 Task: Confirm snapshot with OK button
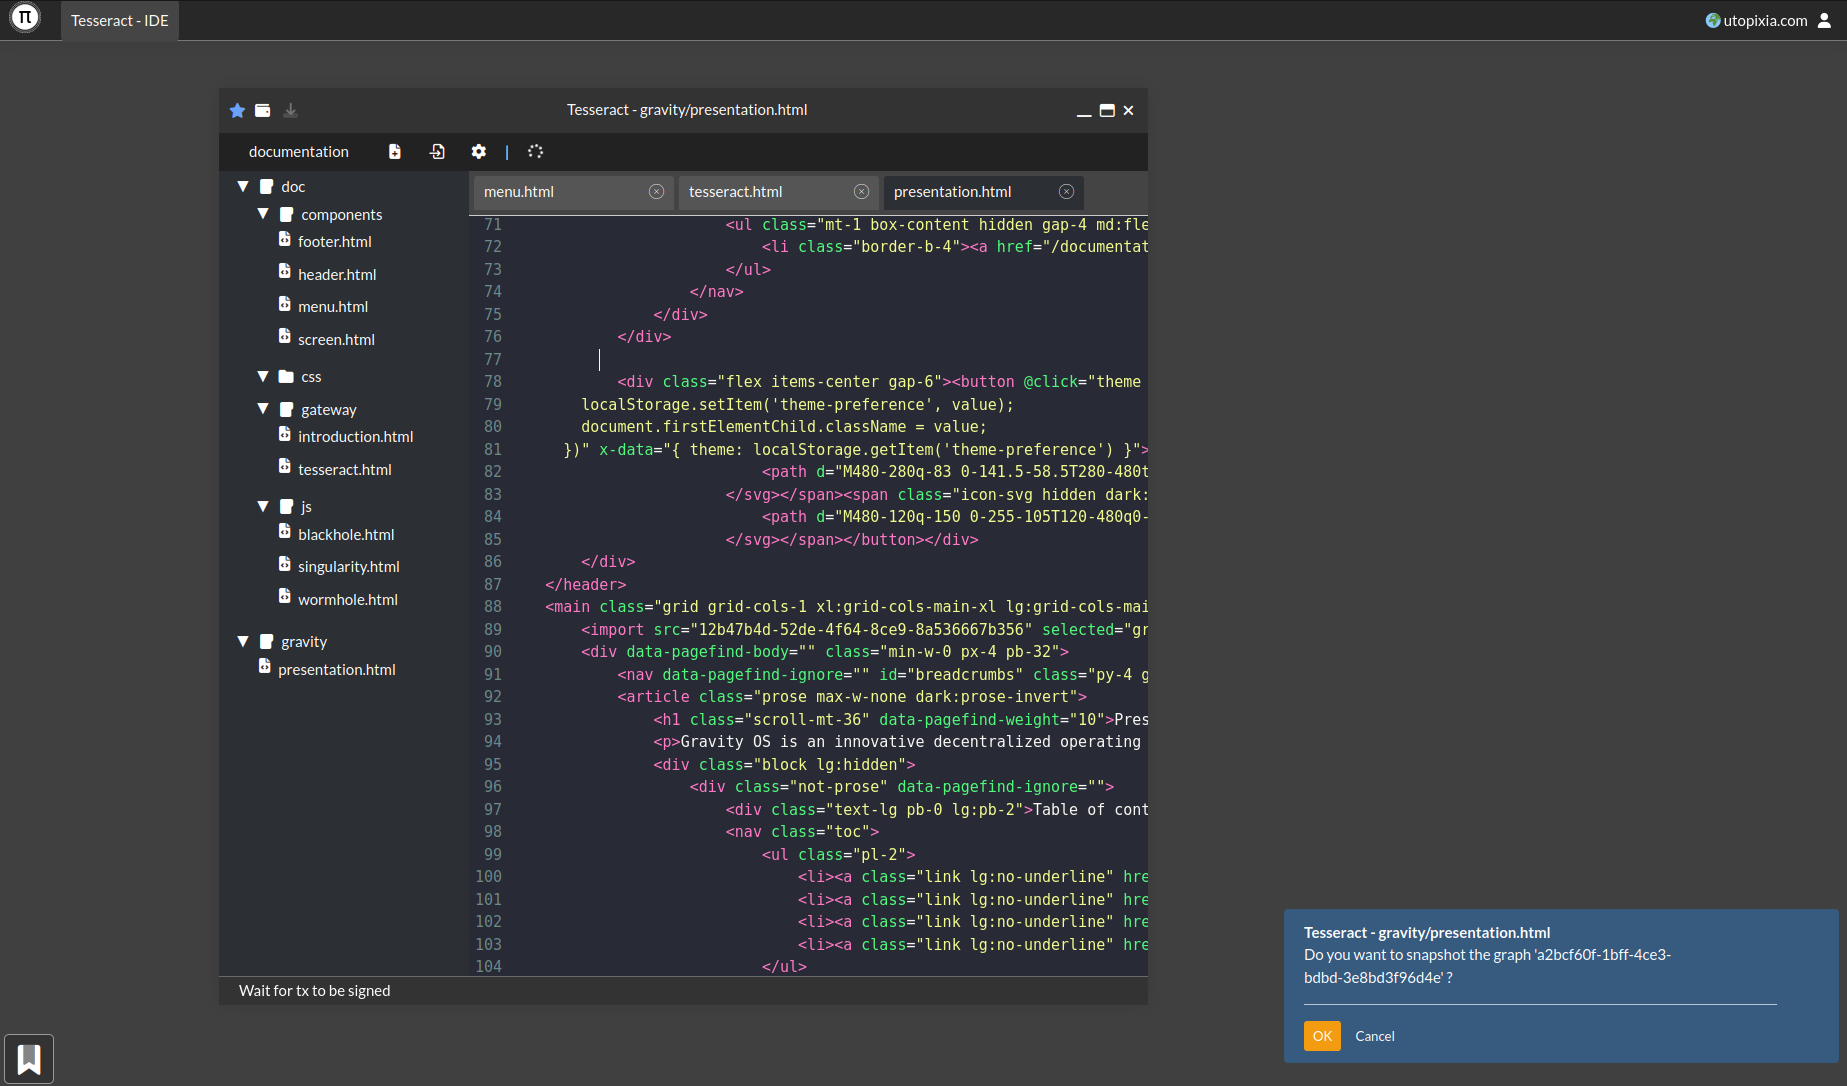[x=1322, y=1036]
